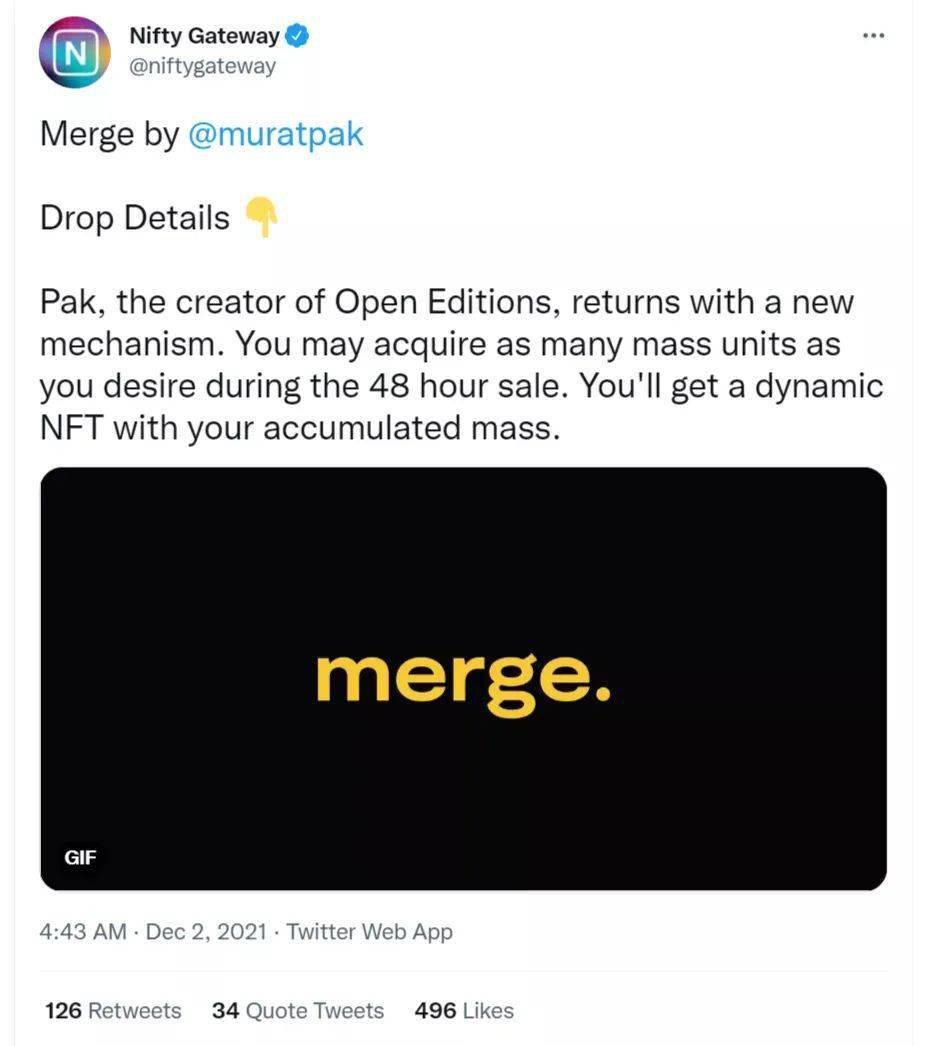Image resolution: width=946 pixels, height=1046 pixels.
Task: Play the black merge GIF preview
Action: (x=464, y=678)
